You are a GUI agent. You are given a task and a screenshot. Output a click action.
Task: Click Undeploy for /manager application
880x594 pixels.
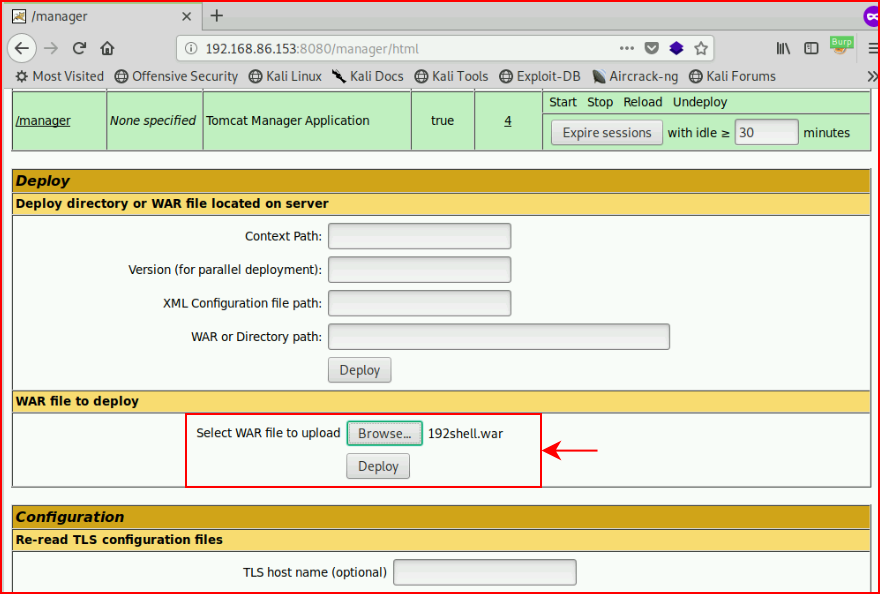pyautogui.click(x=700, y=102)
